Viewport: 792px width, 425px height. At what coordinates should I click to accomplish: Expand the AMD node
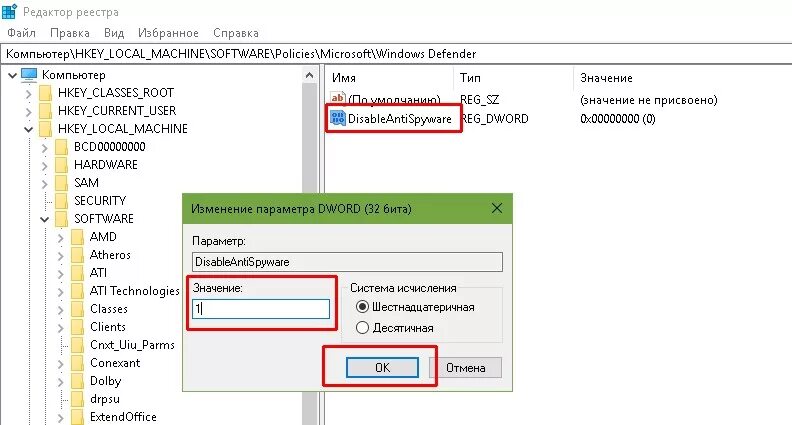(61, 238)
